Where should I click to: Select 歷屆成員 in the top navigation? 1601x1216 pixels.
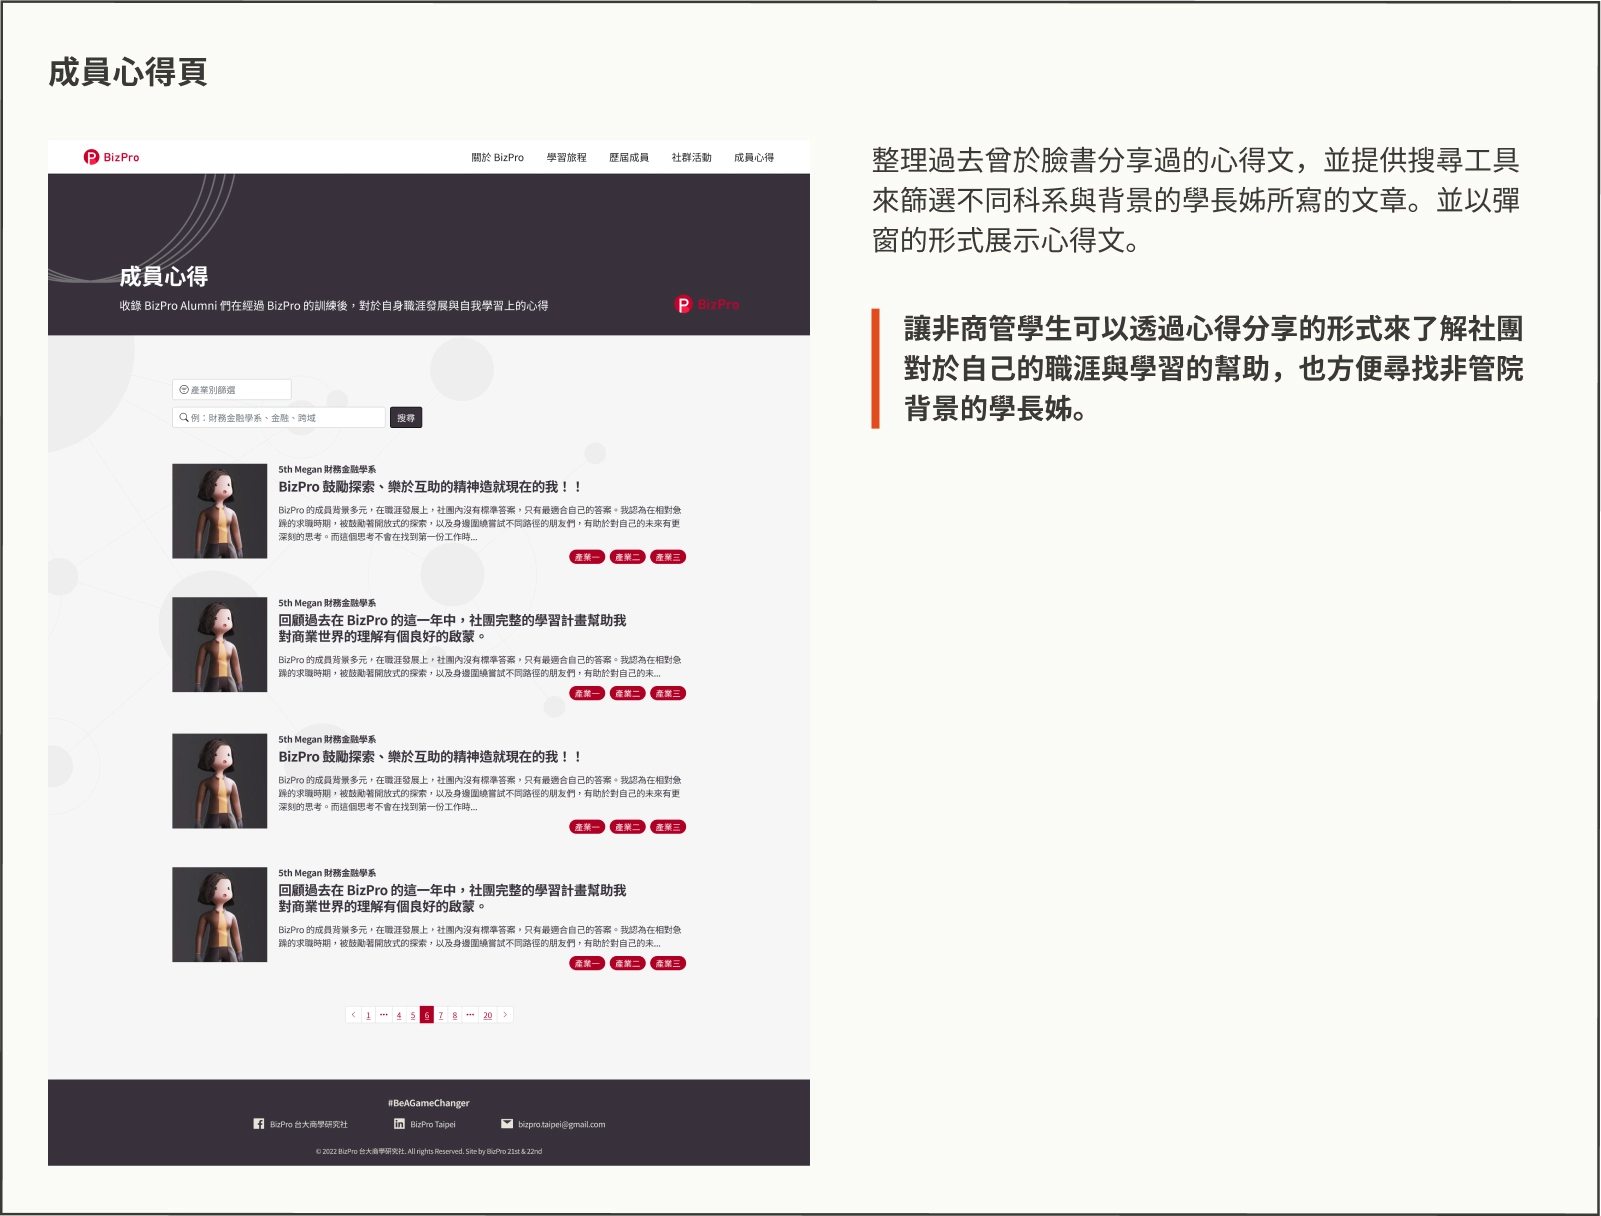(x=628, y=158)
